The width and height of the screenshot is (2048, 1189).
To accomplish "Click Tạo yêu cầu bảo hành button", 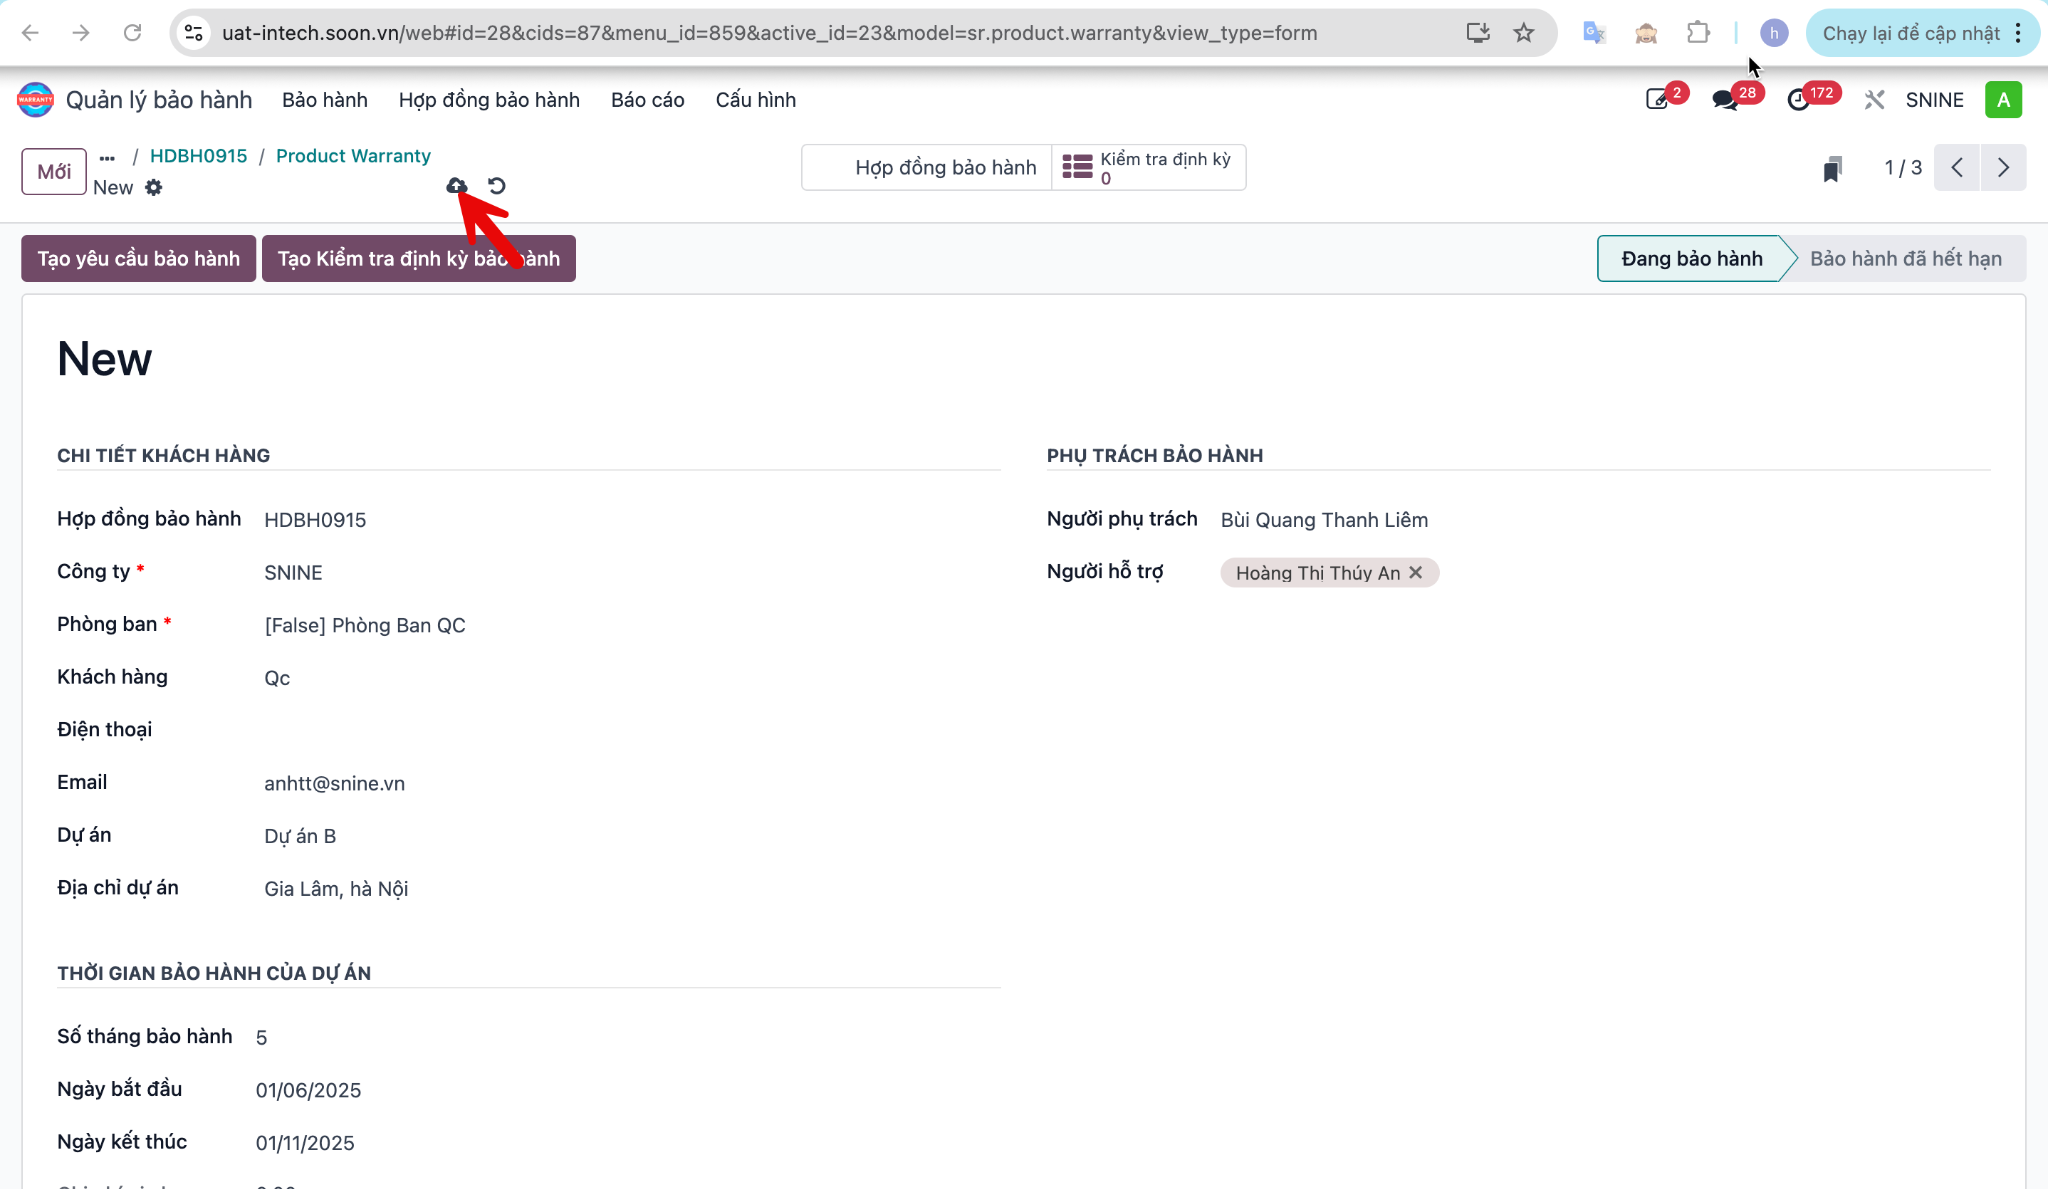I will click(139, 259).
